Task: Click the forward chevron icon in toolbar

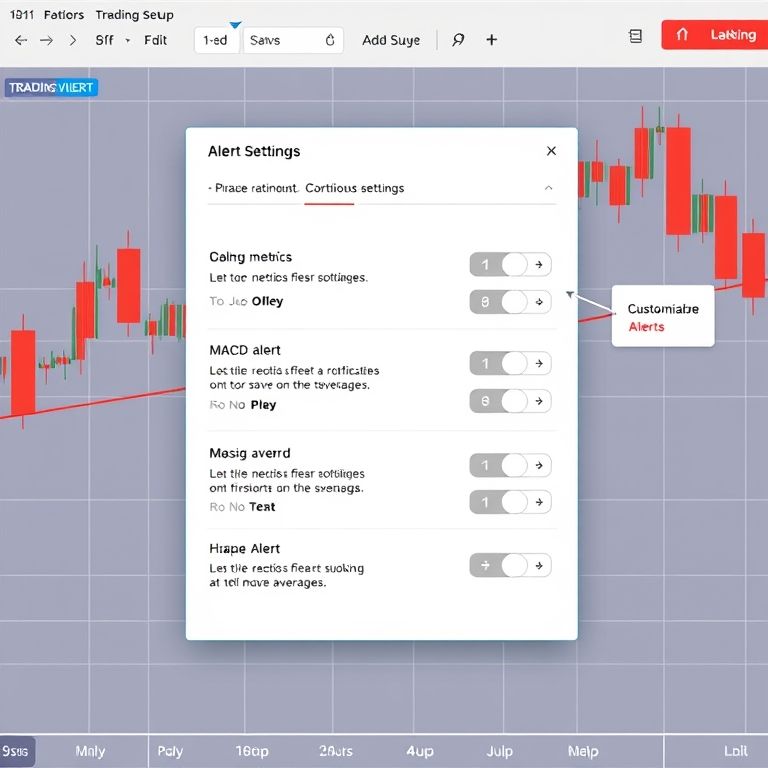Action: [x=72, y=41]
